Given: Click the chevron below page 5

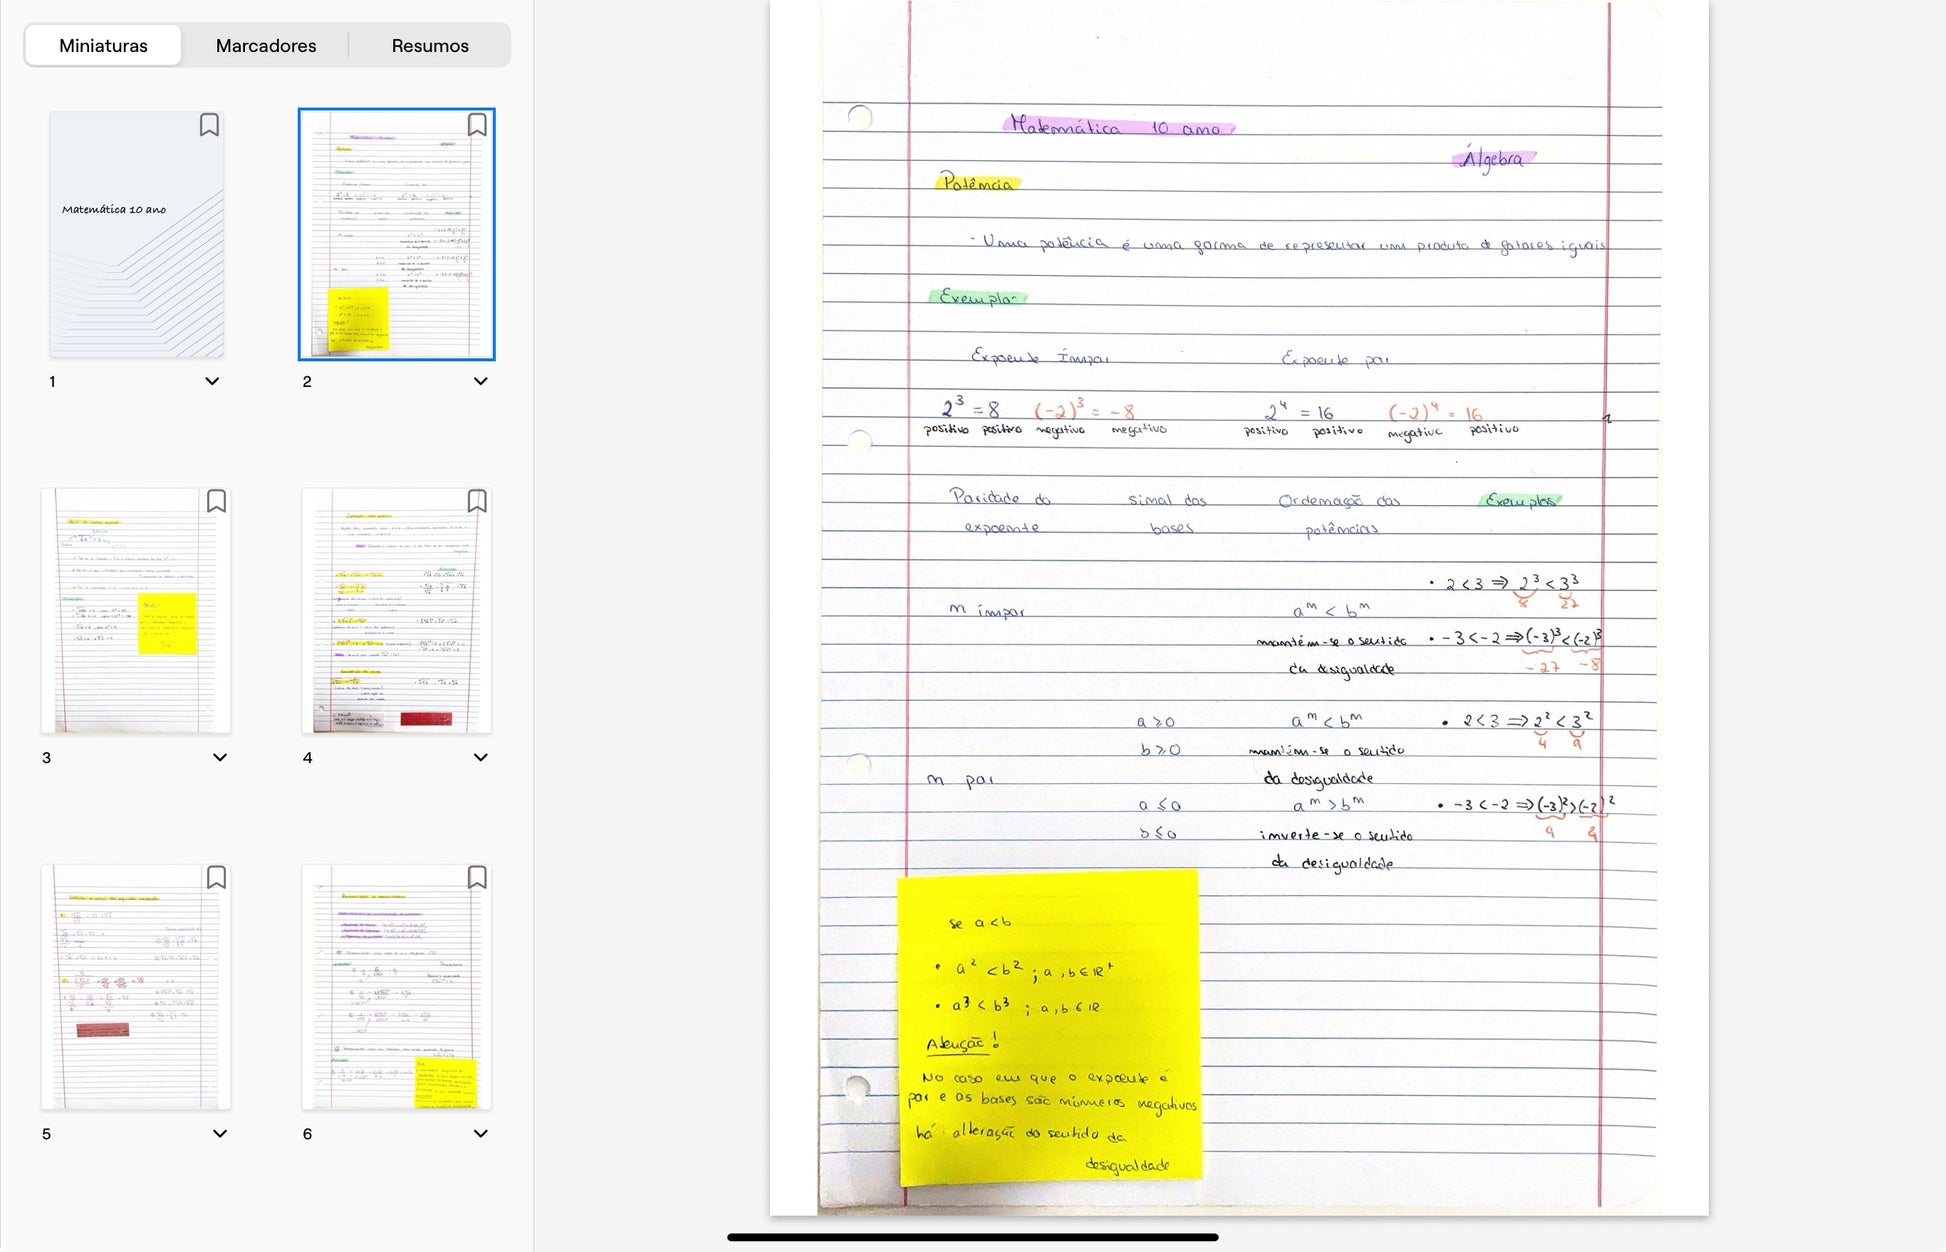Looking at the screenshot, I should [x=220, y=1133].
